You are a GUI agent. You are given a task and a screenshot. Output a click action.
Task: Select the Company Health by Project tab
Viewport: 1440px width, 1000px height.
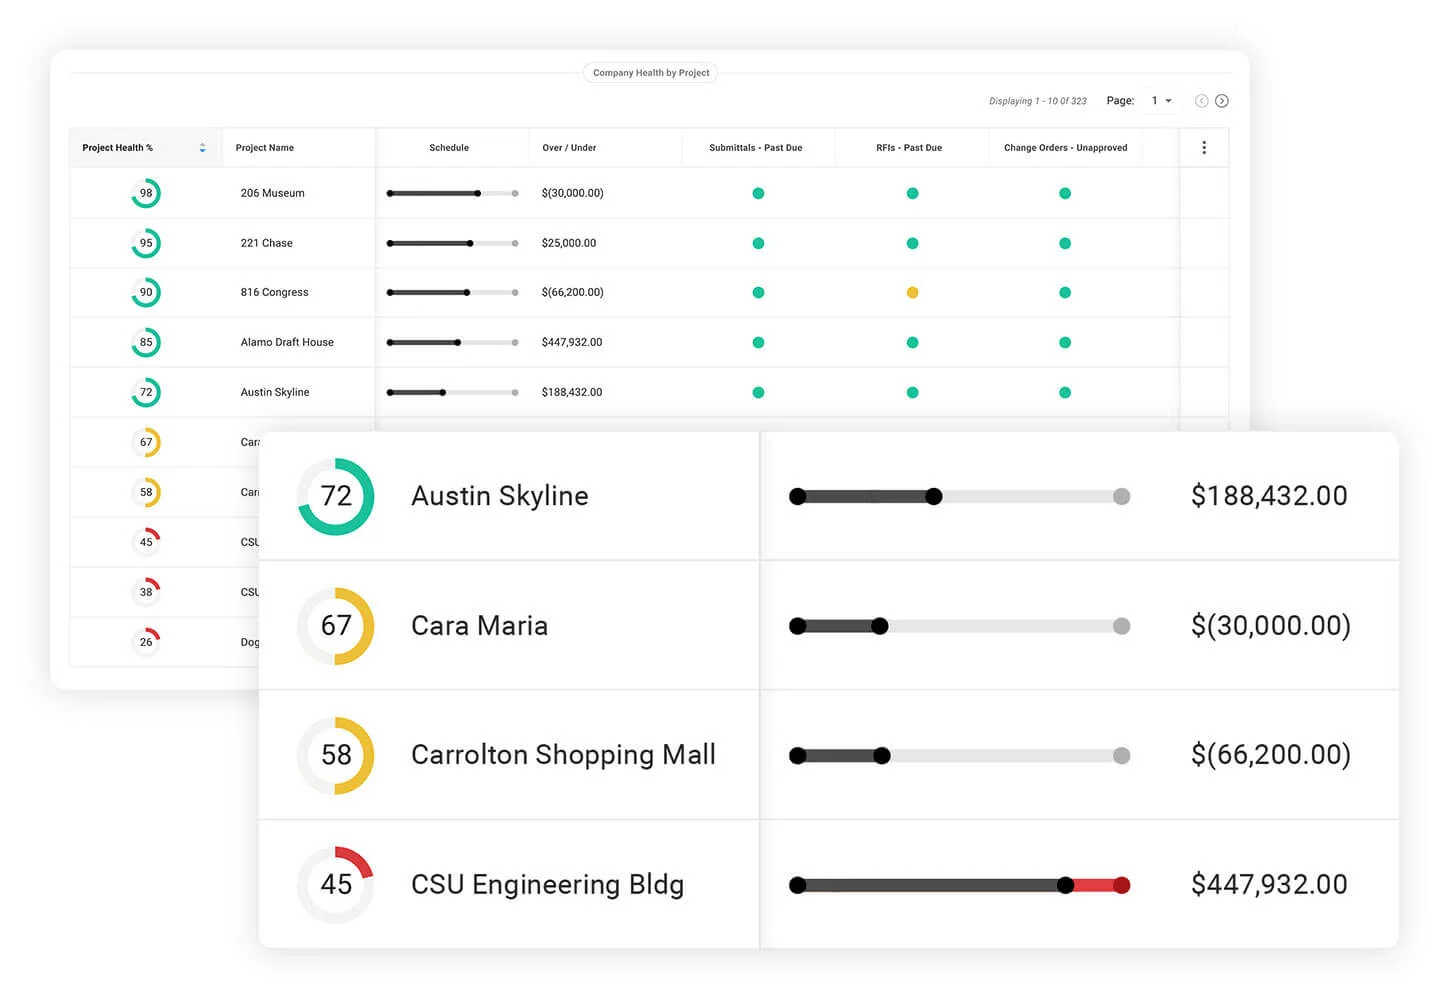[650, 72]
